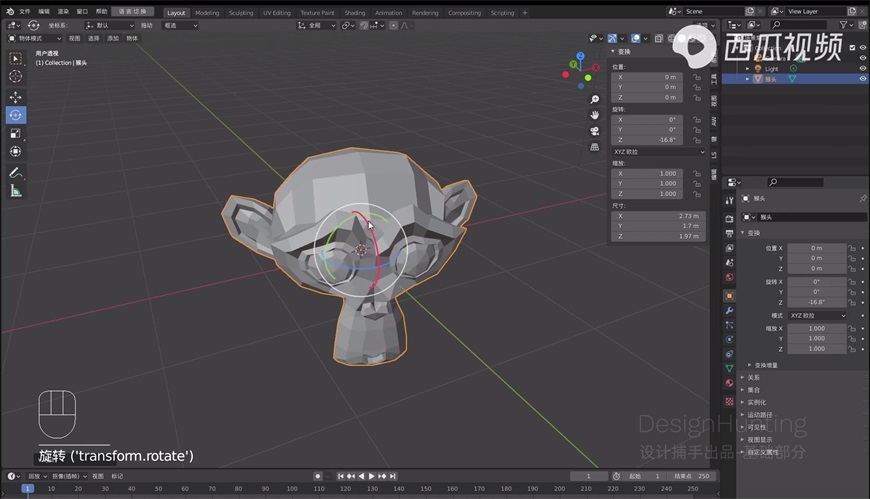870x499 pixels.
Task: Select the Measure tool
Action: (16, 191)
